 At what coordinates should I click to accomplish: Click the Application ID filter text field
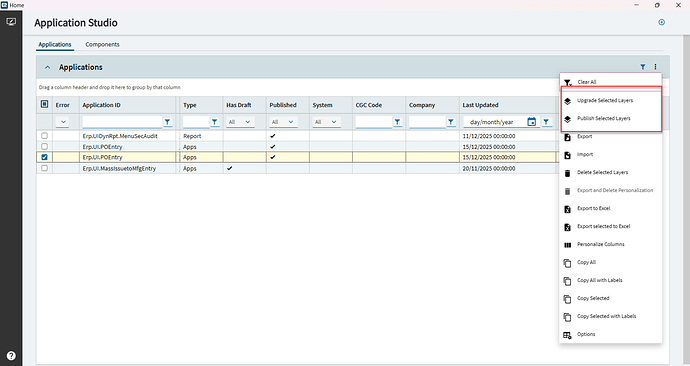tap(122, 122)
